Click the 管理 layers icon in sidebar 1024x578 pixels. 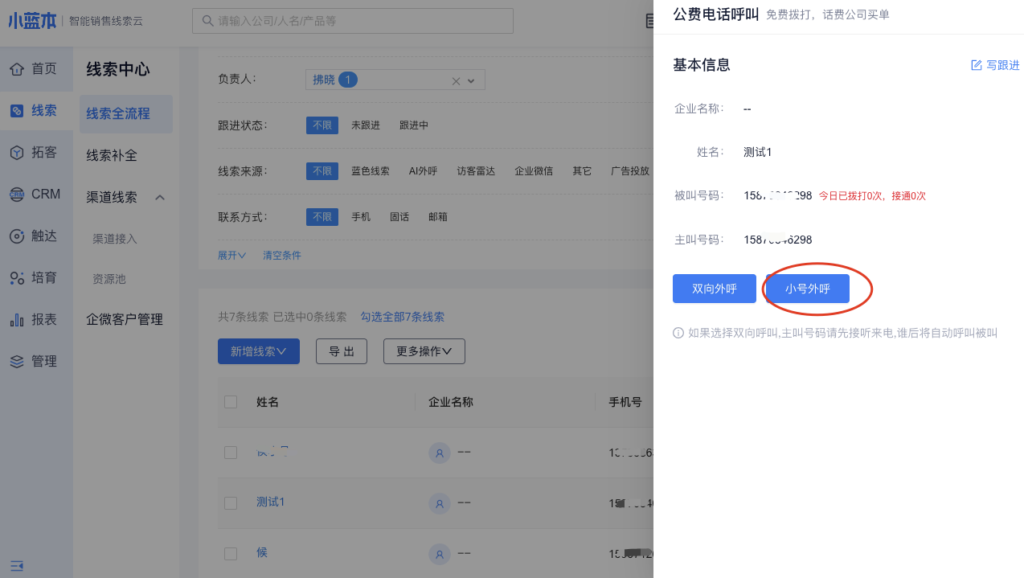coord(17,361)
